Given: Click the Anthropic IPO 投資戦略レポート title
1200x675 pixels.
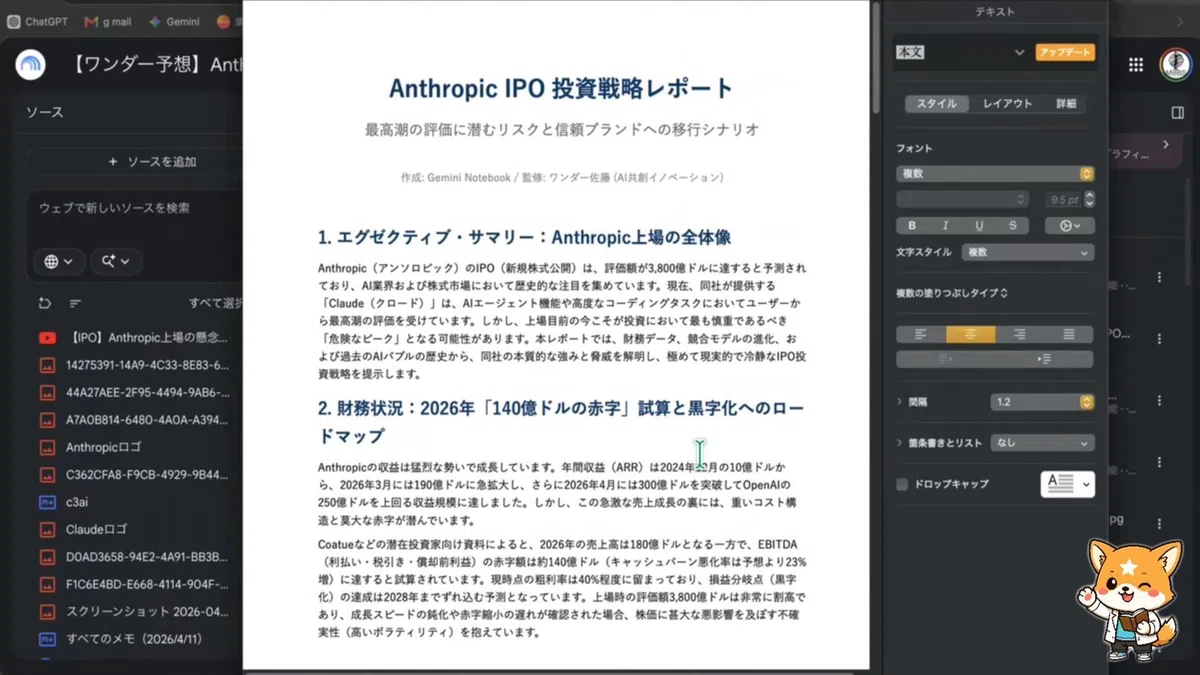Looking at the screenshot, I should point(562,88).
